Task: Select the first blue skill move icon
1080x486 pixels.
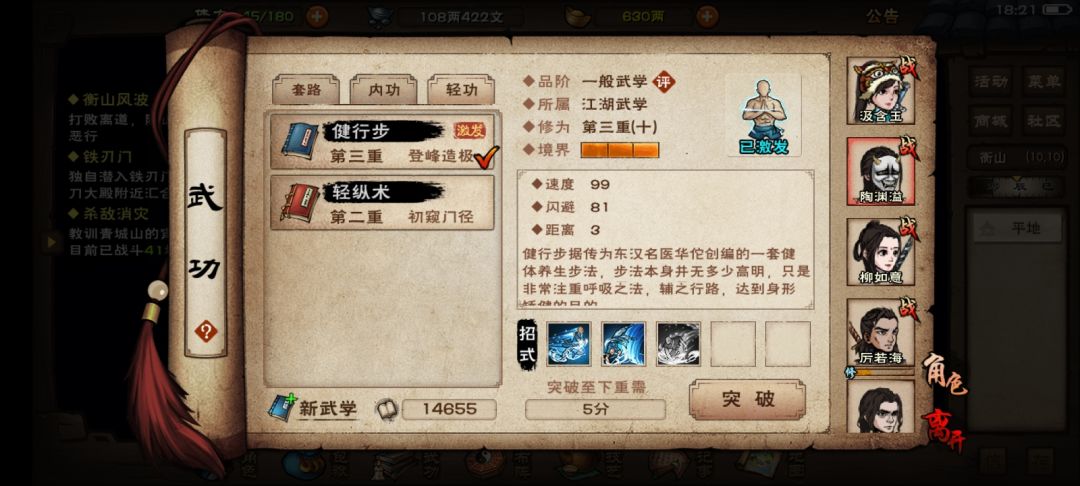Action: coord(568,344)
